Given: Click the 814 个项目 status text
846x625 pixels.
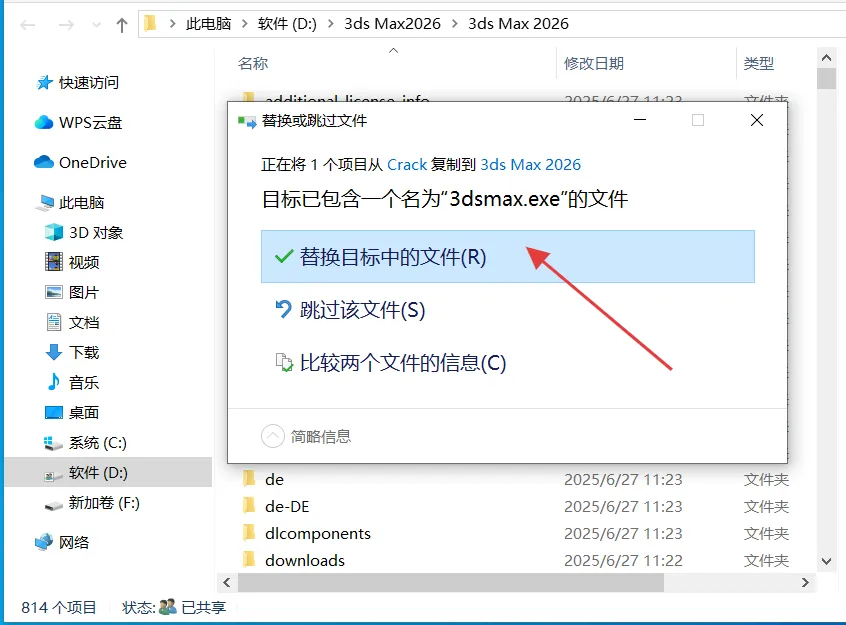Looking at the screenshot, I should click(x=59, y=608).
